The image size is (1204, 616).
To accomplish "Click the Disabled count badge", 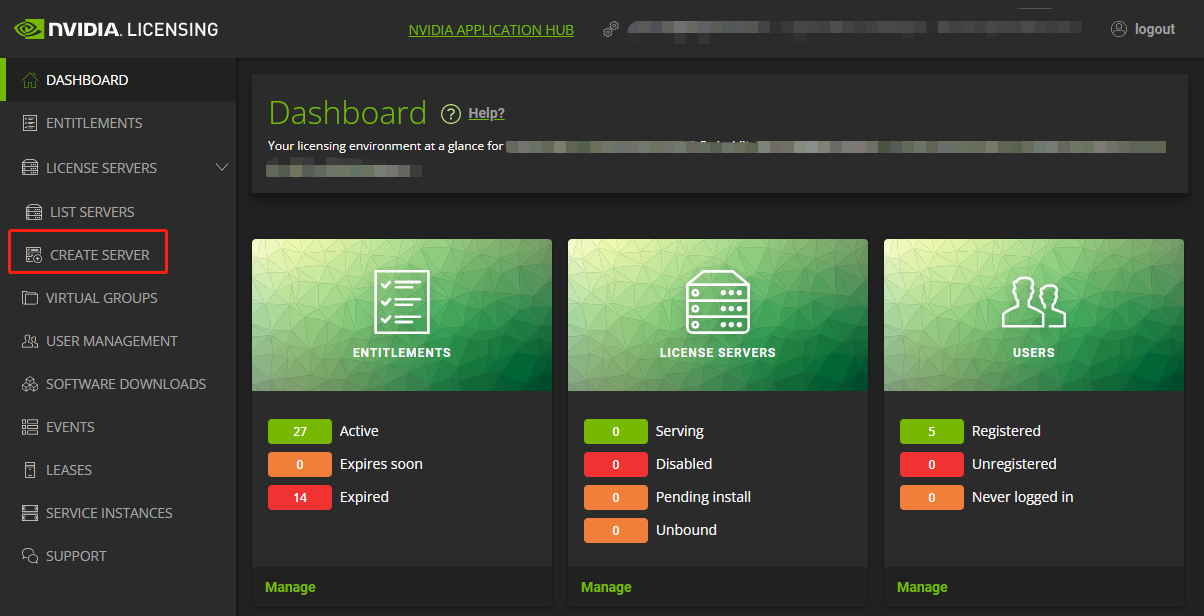I will click(x=616, y=464).
